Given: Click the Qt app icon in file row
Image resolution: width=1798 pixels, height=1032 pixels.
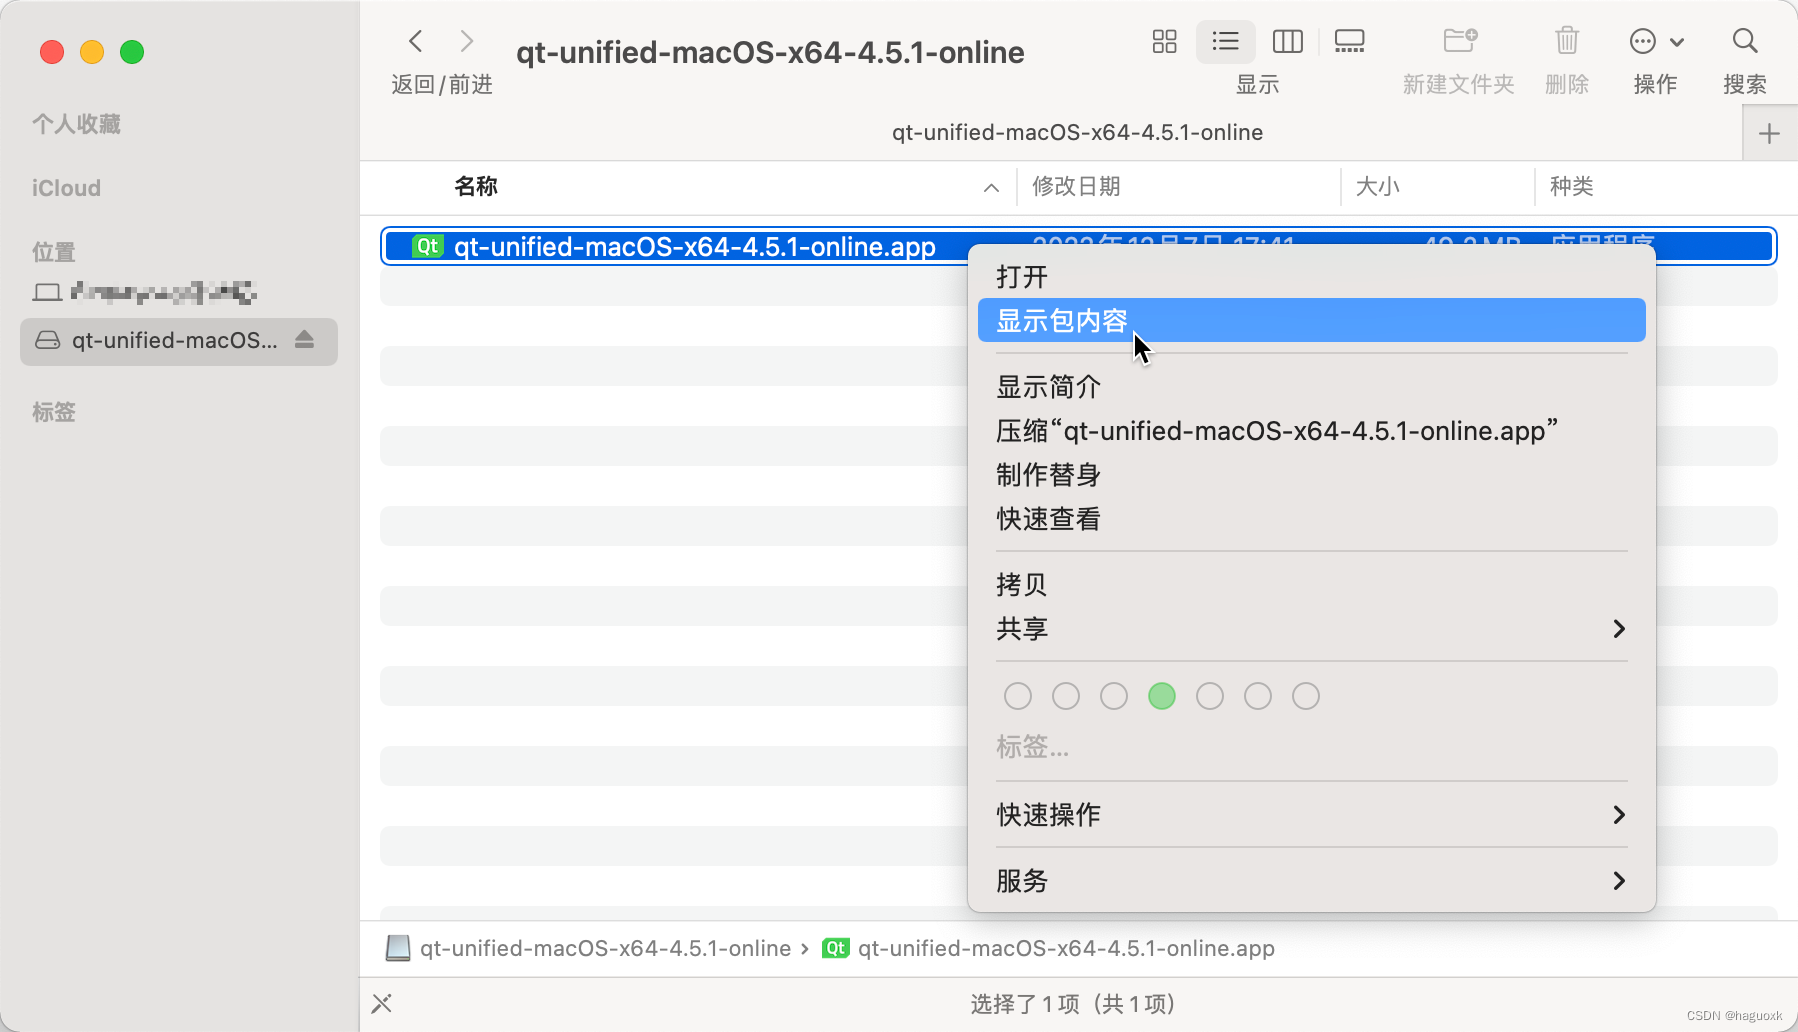Looking at the screenshot, I should tap(428, 246).
